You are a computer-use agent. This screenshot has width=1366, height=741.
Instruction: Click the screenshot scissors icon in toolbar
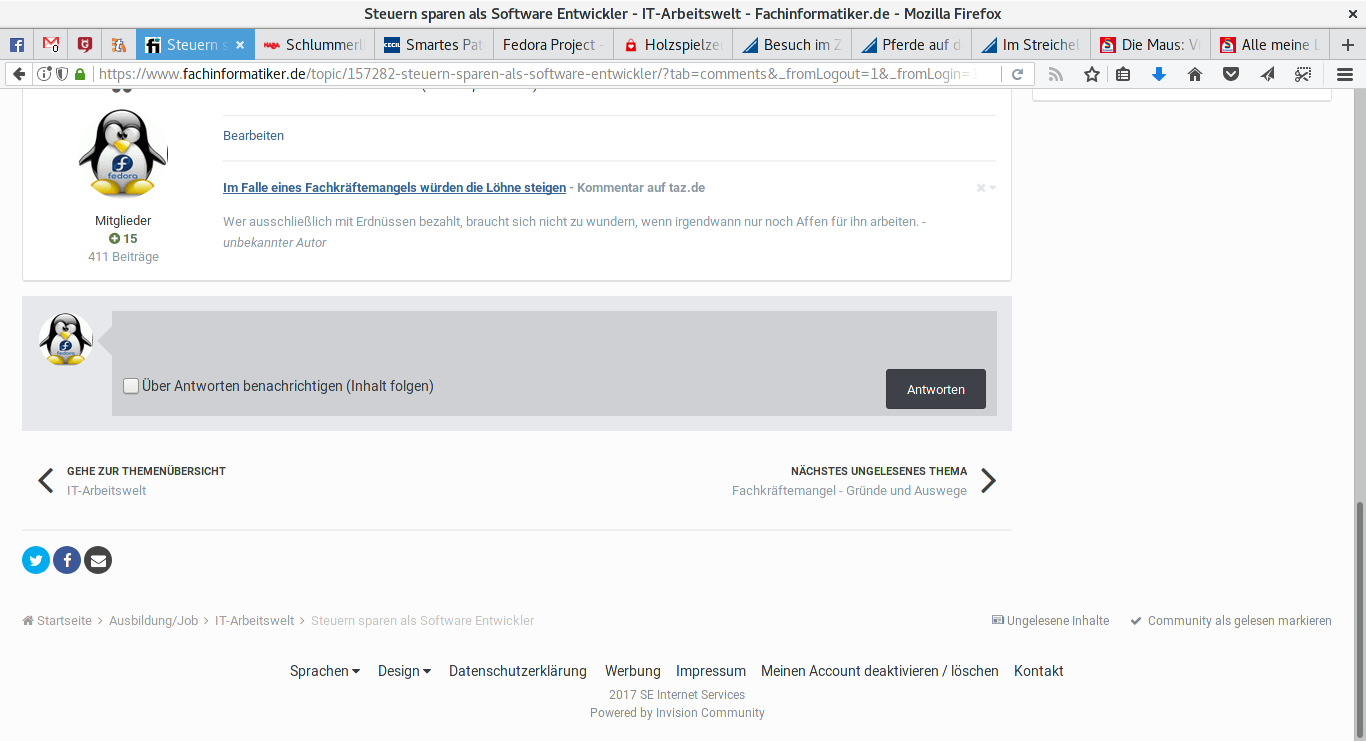1303,74
